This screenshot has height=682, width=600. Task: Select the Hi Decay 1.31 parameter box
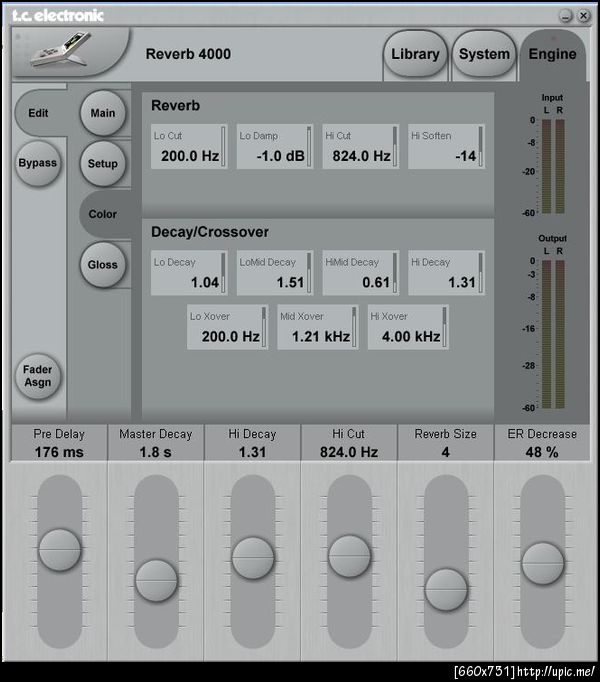(446, 273)
